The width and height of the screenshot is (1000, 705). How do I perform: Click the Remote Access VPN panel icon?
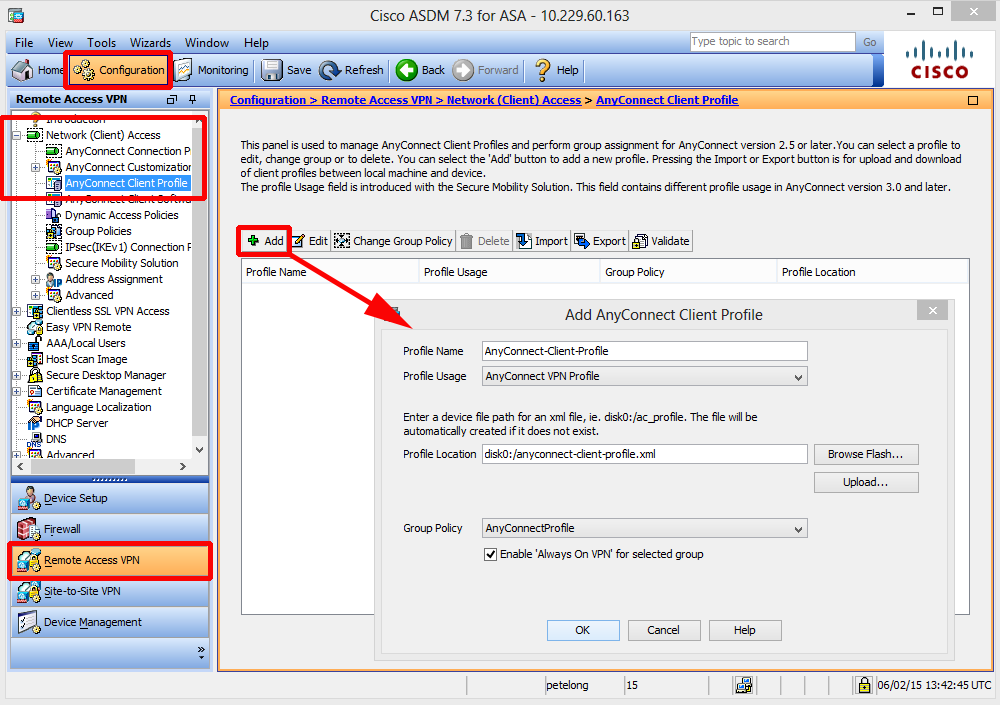(29, 560)
